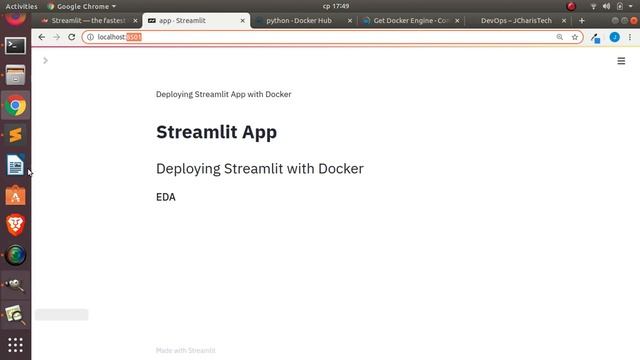The height and width of the screenshot is (360, 640).
Task: View site information icon
Action: [x=90, y=37]
